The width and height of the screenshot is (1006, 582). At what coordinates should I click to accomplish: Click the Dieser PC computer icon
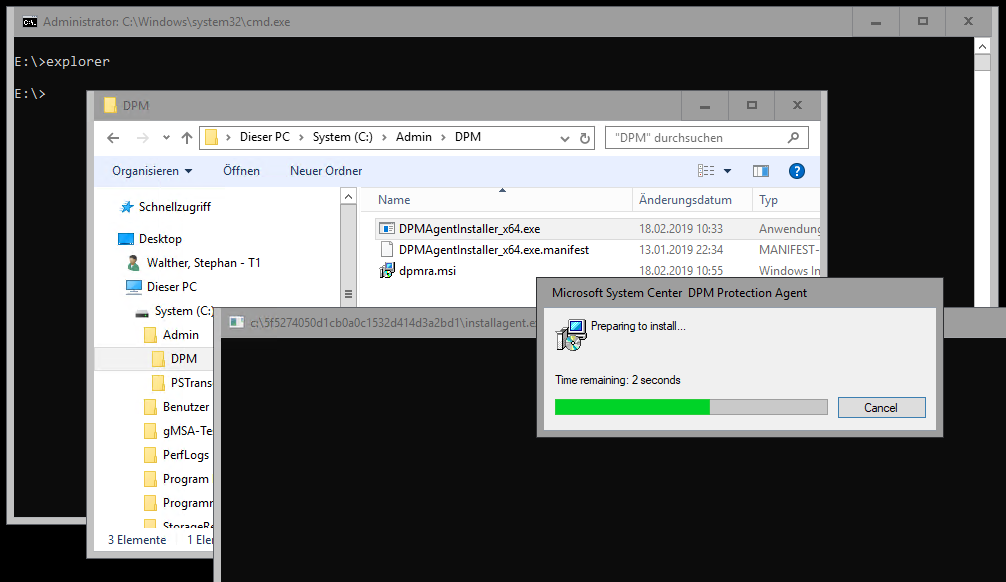pos(133,287)
